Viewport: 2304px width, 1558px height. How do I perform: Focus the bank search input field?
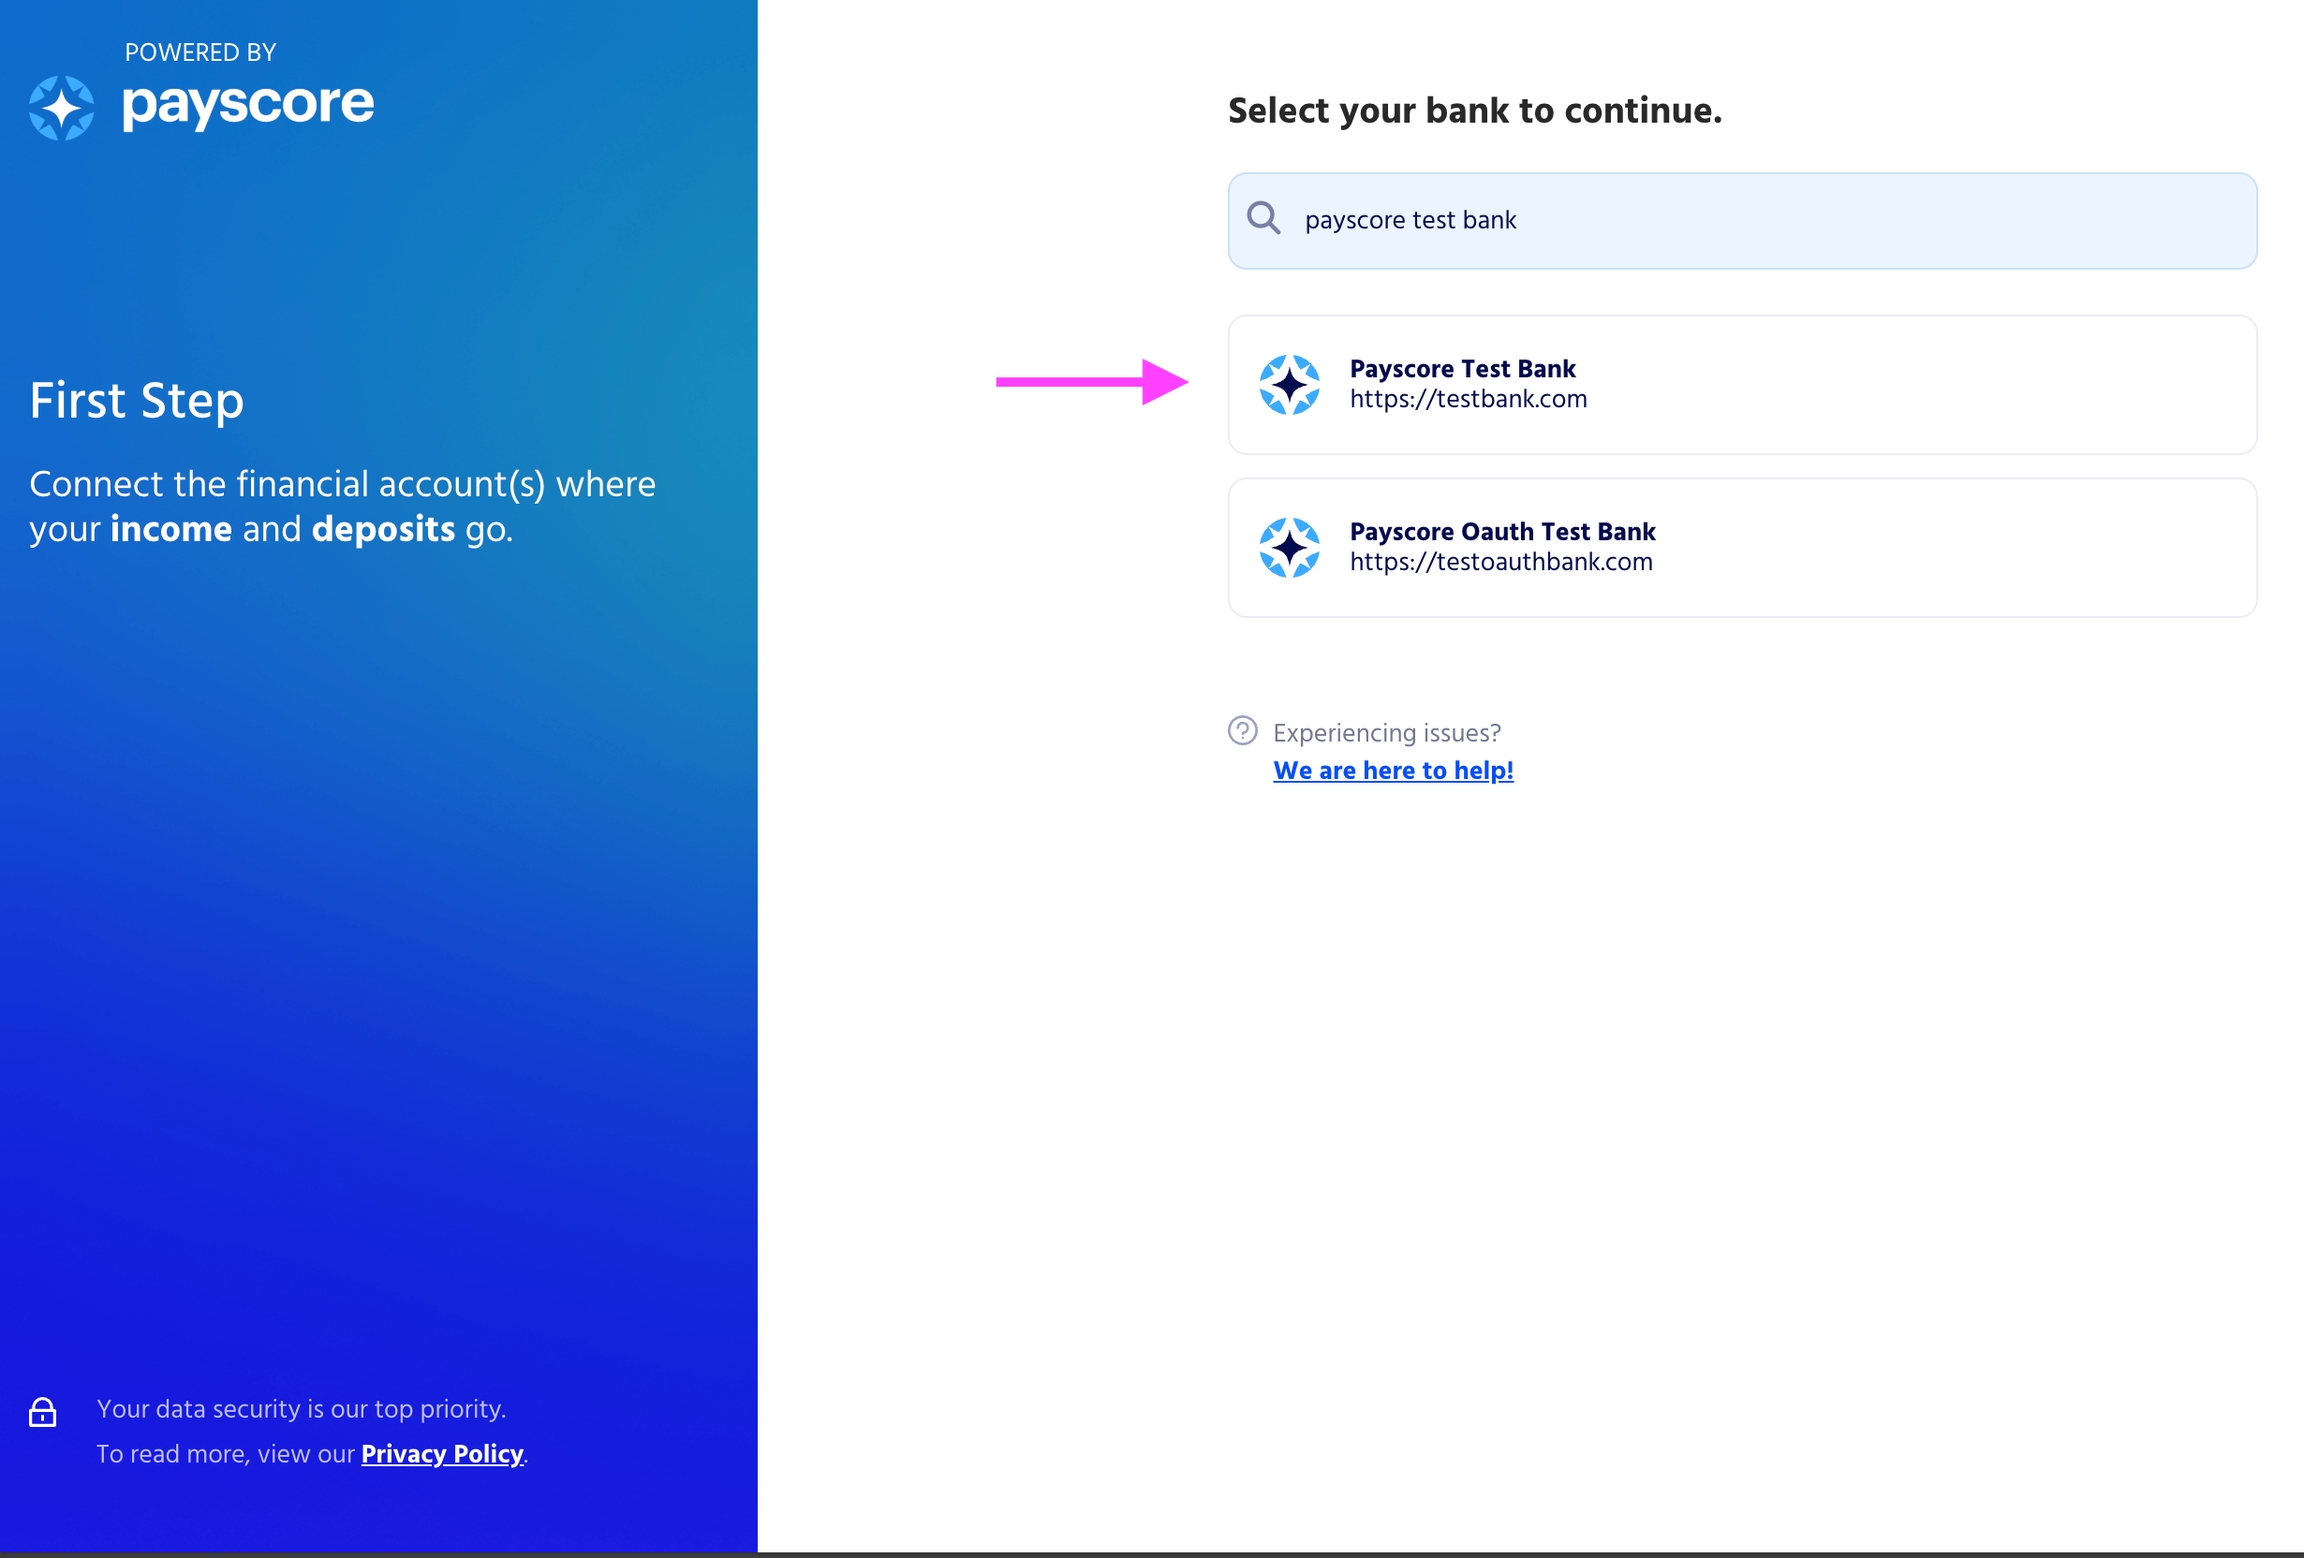[x=1760, y=220]
